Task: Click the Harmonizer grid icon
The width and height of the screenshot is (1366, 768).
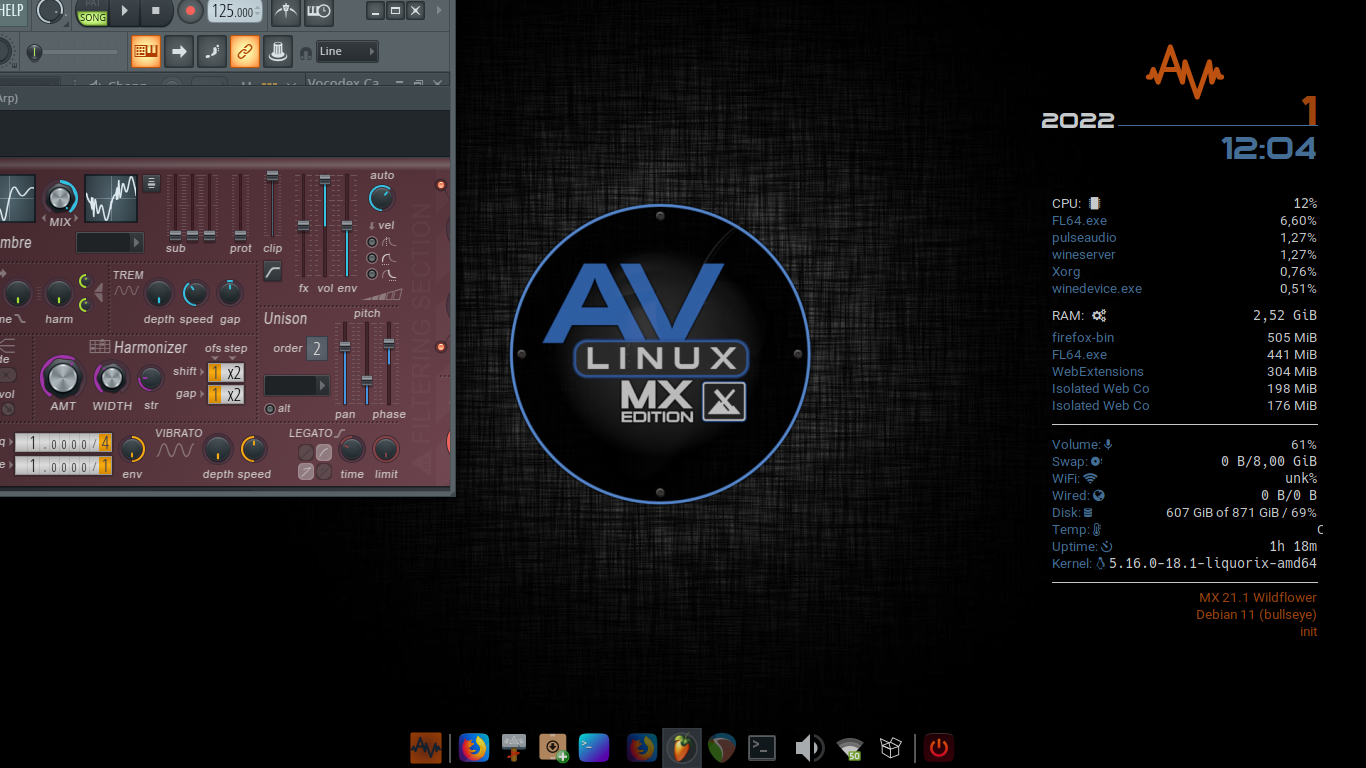Action: coord(99,347)
